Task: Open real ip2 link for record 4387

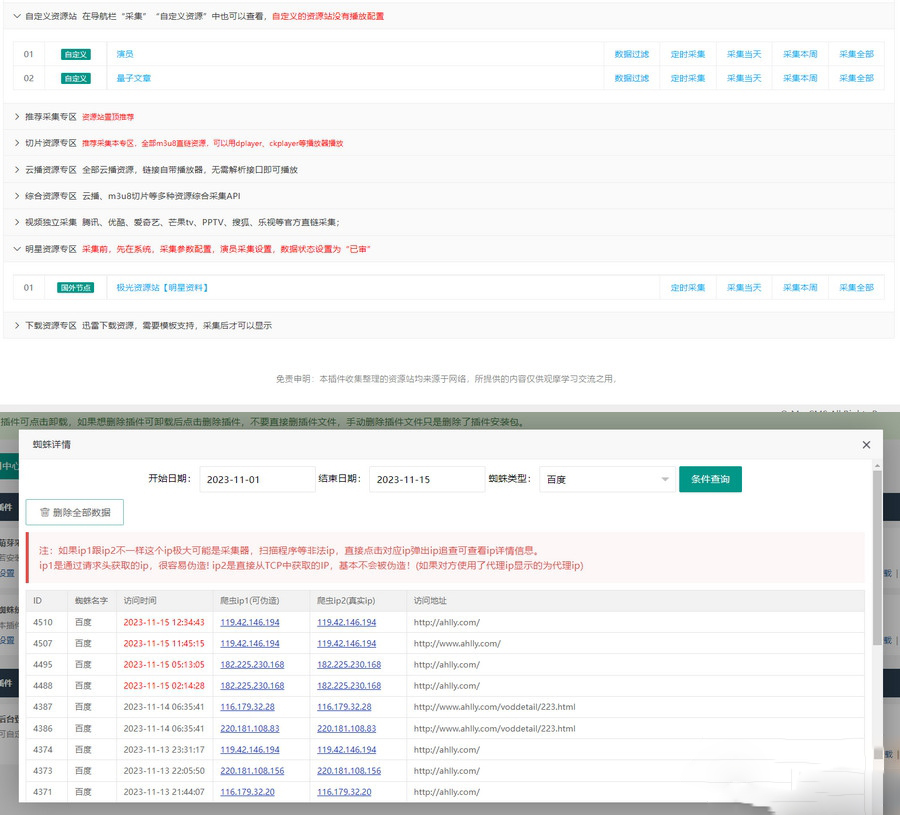Action: click(x=344, y=706)
